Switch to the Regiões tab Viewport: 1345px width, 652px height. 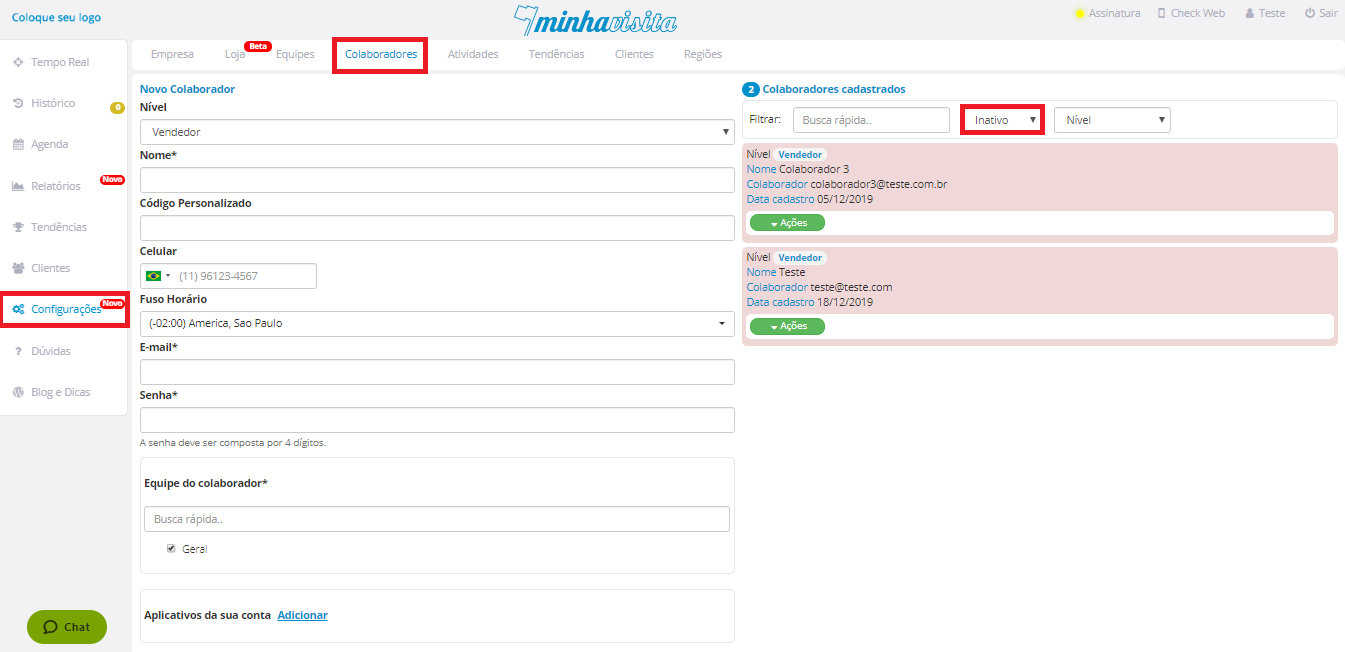(702, 54)
